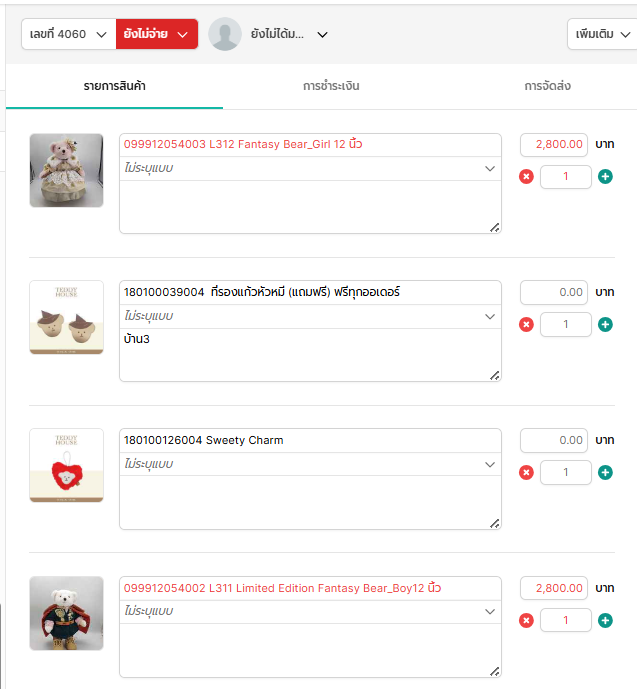Delete the Sweety Charm item
Screen dimensions: 637x689
pos(527,472)
